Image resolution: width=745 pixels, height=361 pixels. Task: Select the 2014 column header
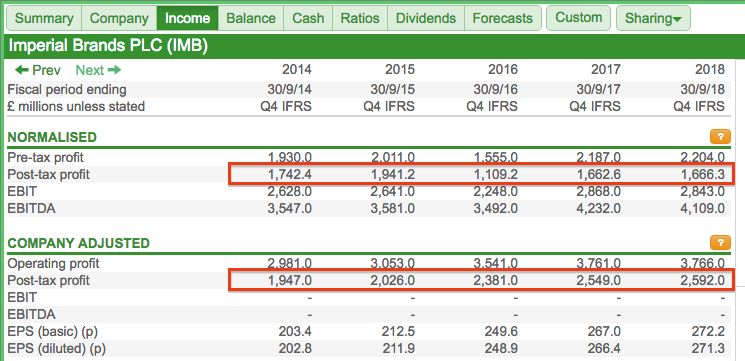click(x=297, y=70)
